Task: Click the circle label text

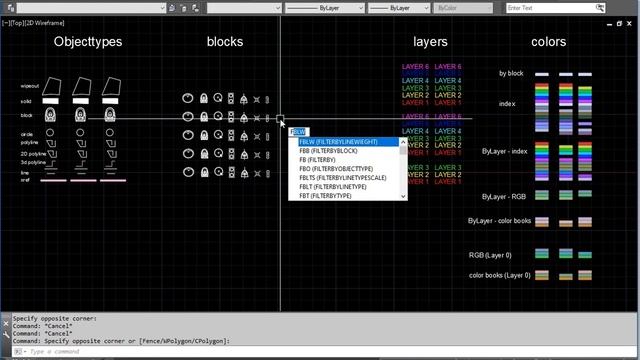Action: (x=27, y=134)
